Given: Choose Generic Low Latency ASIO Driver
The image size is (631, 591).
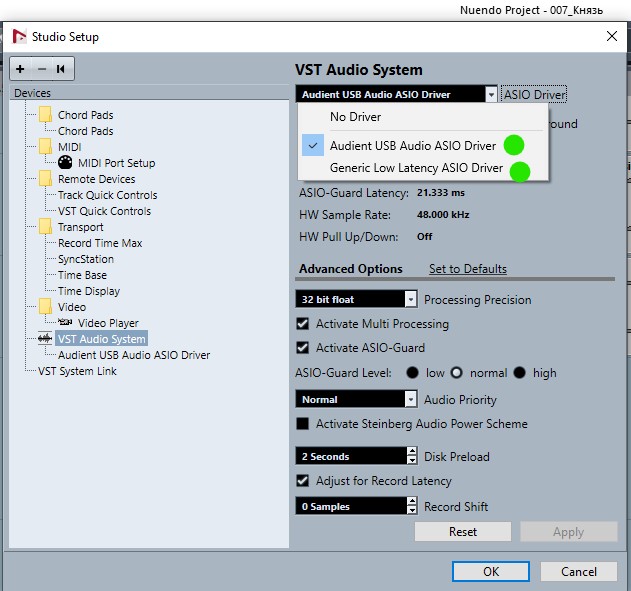Looking at the screenshot, I should [x=416, y=168].
